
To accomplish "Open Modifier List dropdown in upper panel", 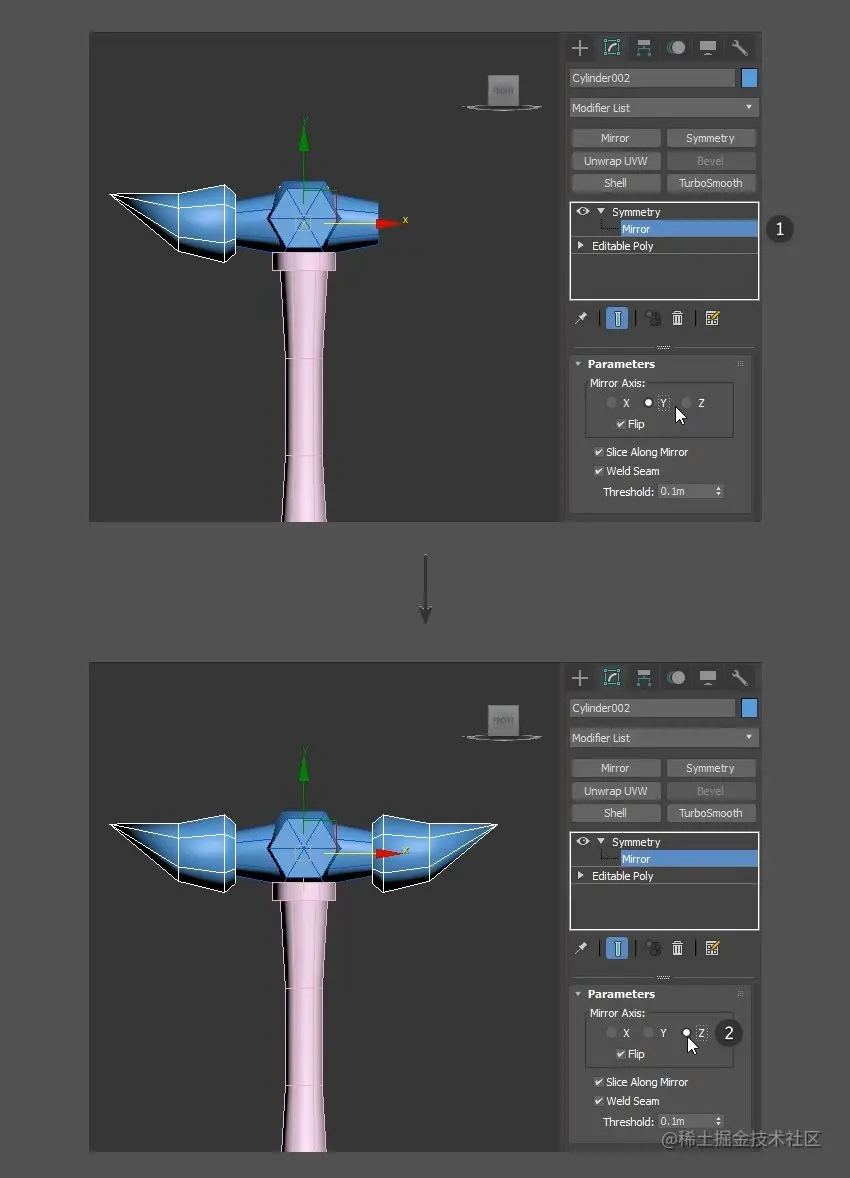I will (664, 107).
